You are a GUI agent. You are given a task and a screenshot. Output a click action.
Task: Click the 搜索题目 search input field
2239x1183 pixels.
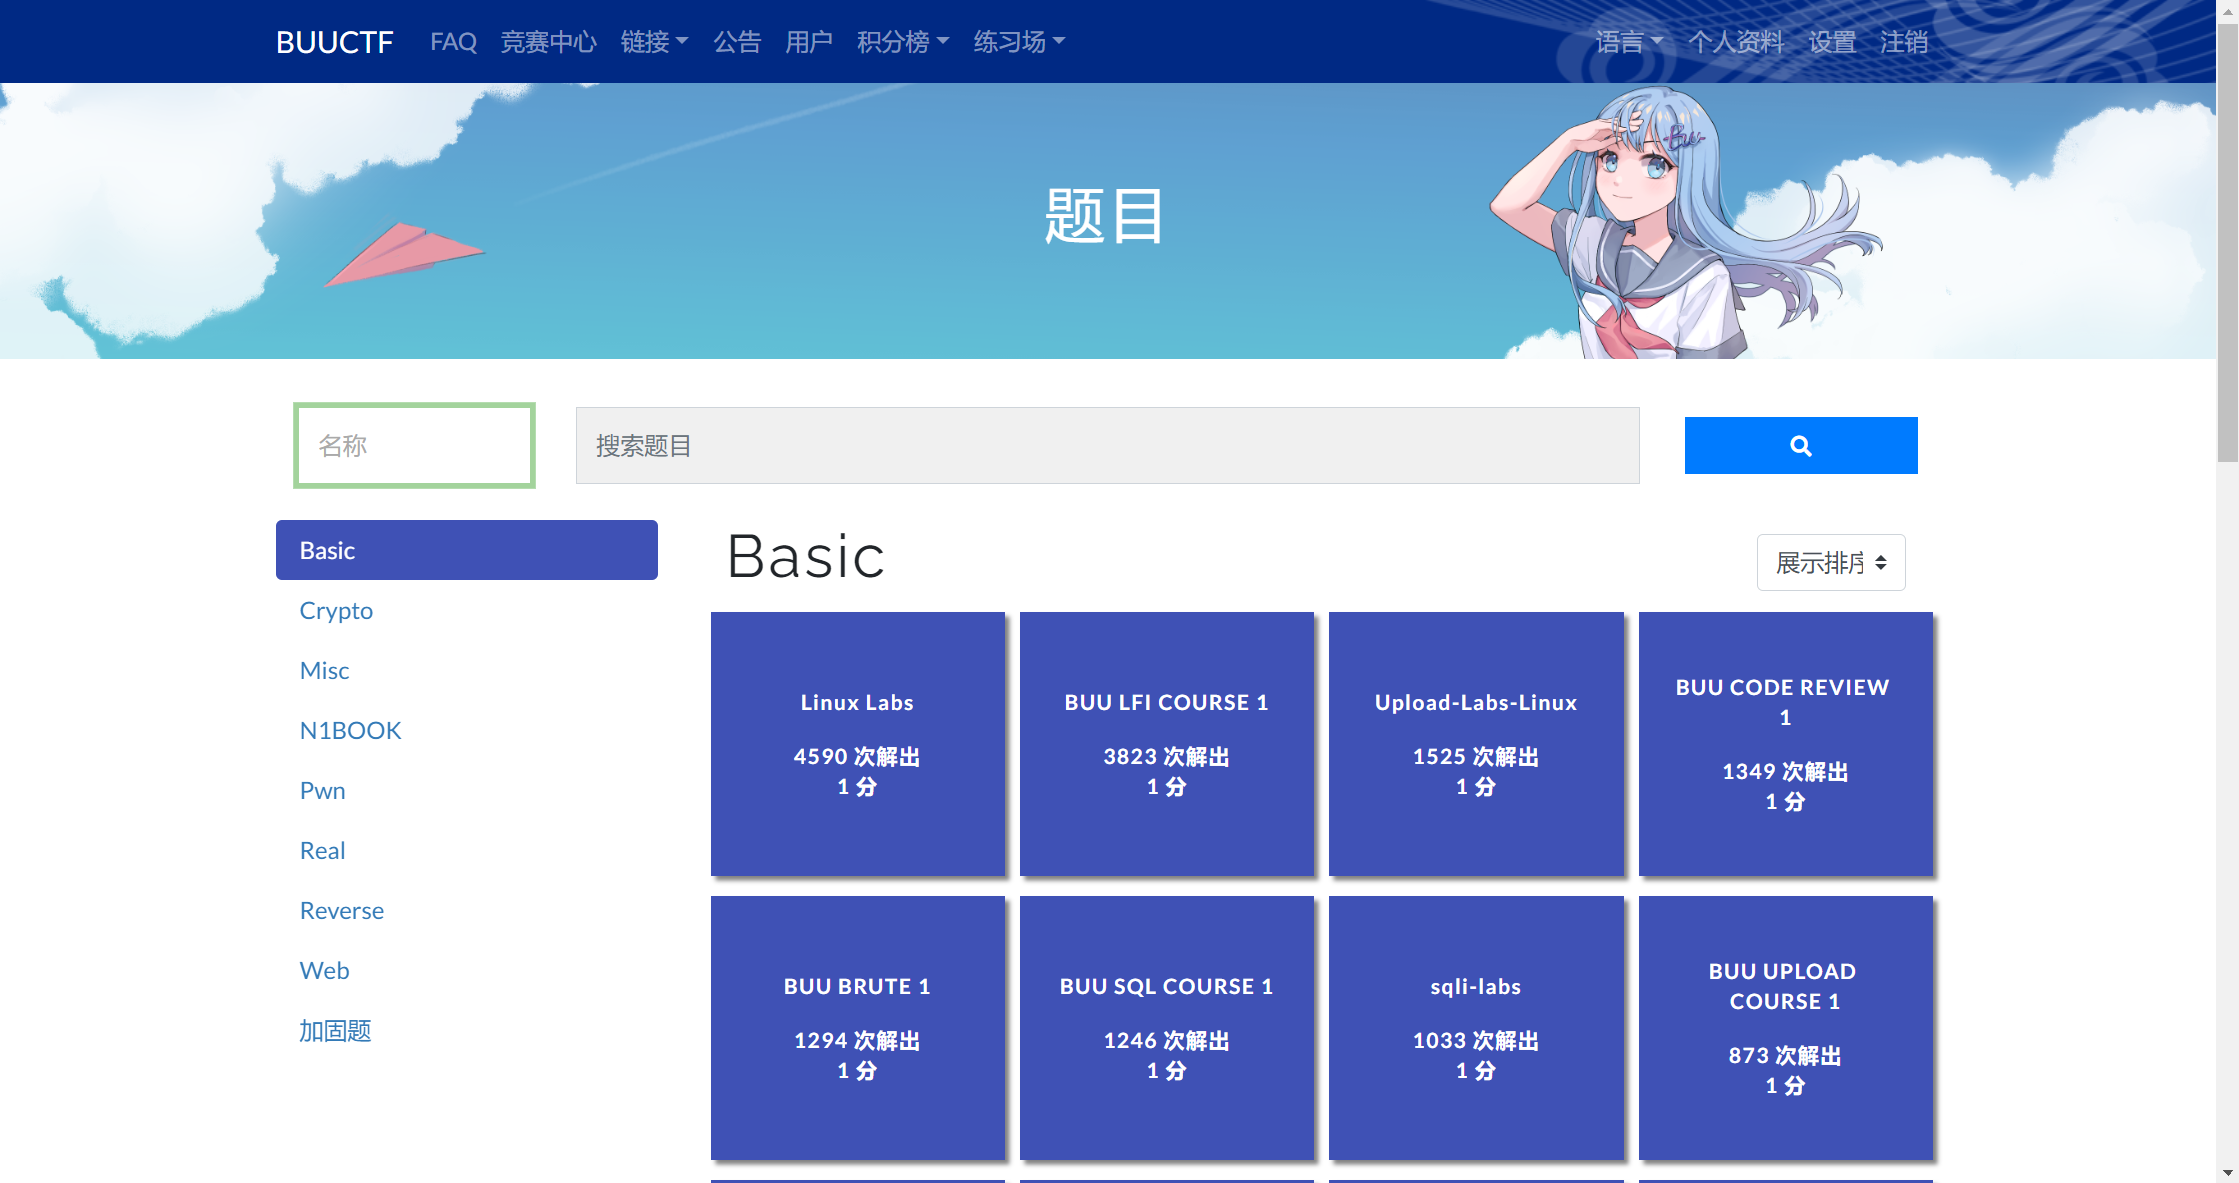(1107, 446)
